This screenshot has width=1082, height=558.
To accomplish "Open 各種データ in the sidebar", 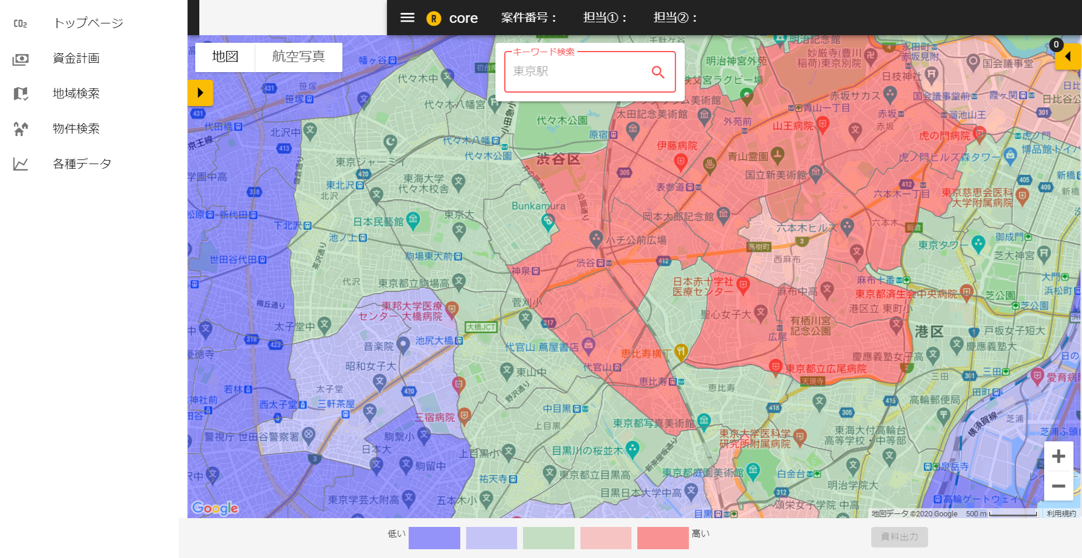I will tap(81, 163).
